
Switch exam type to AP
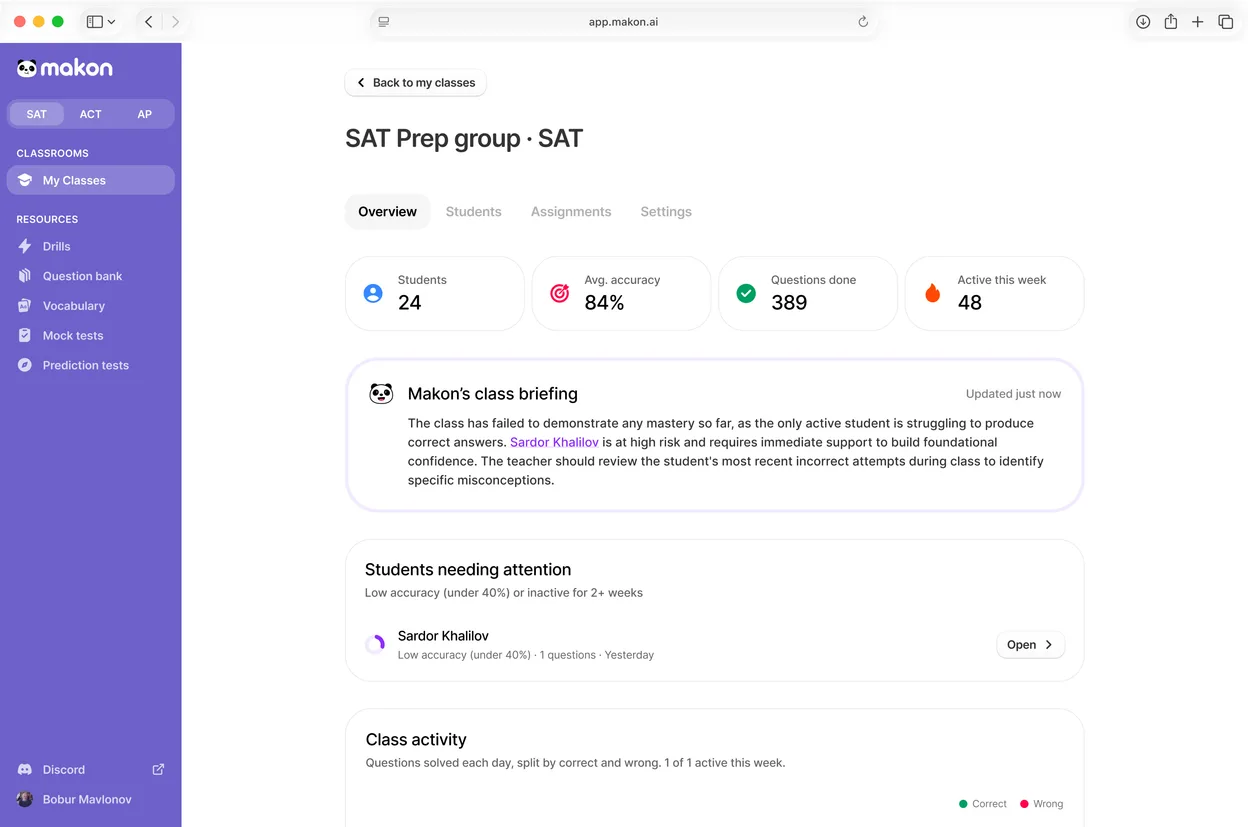(145, 114)
